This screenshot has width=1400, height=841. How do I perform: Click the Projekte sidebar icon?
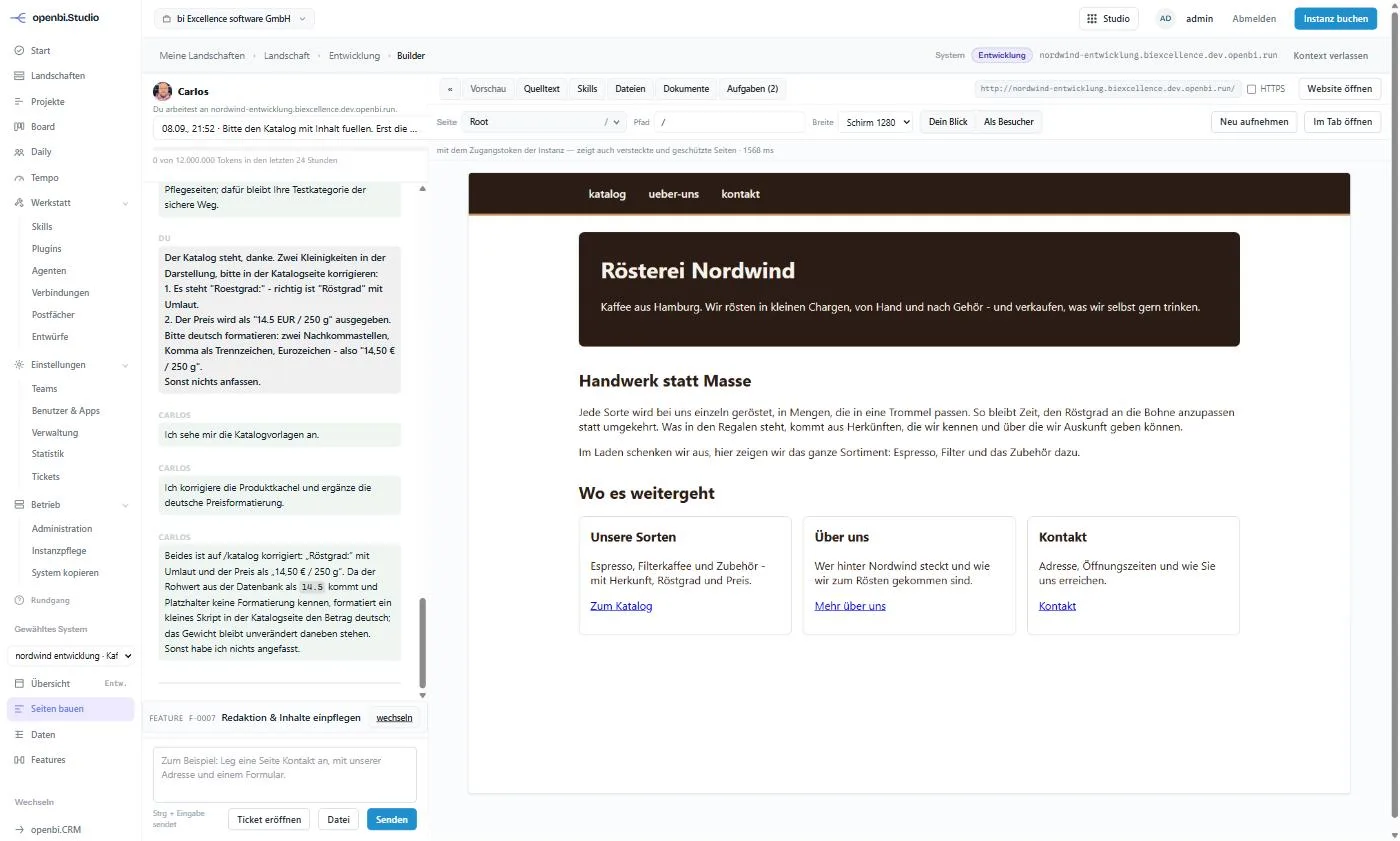click(x=19, y=101)
